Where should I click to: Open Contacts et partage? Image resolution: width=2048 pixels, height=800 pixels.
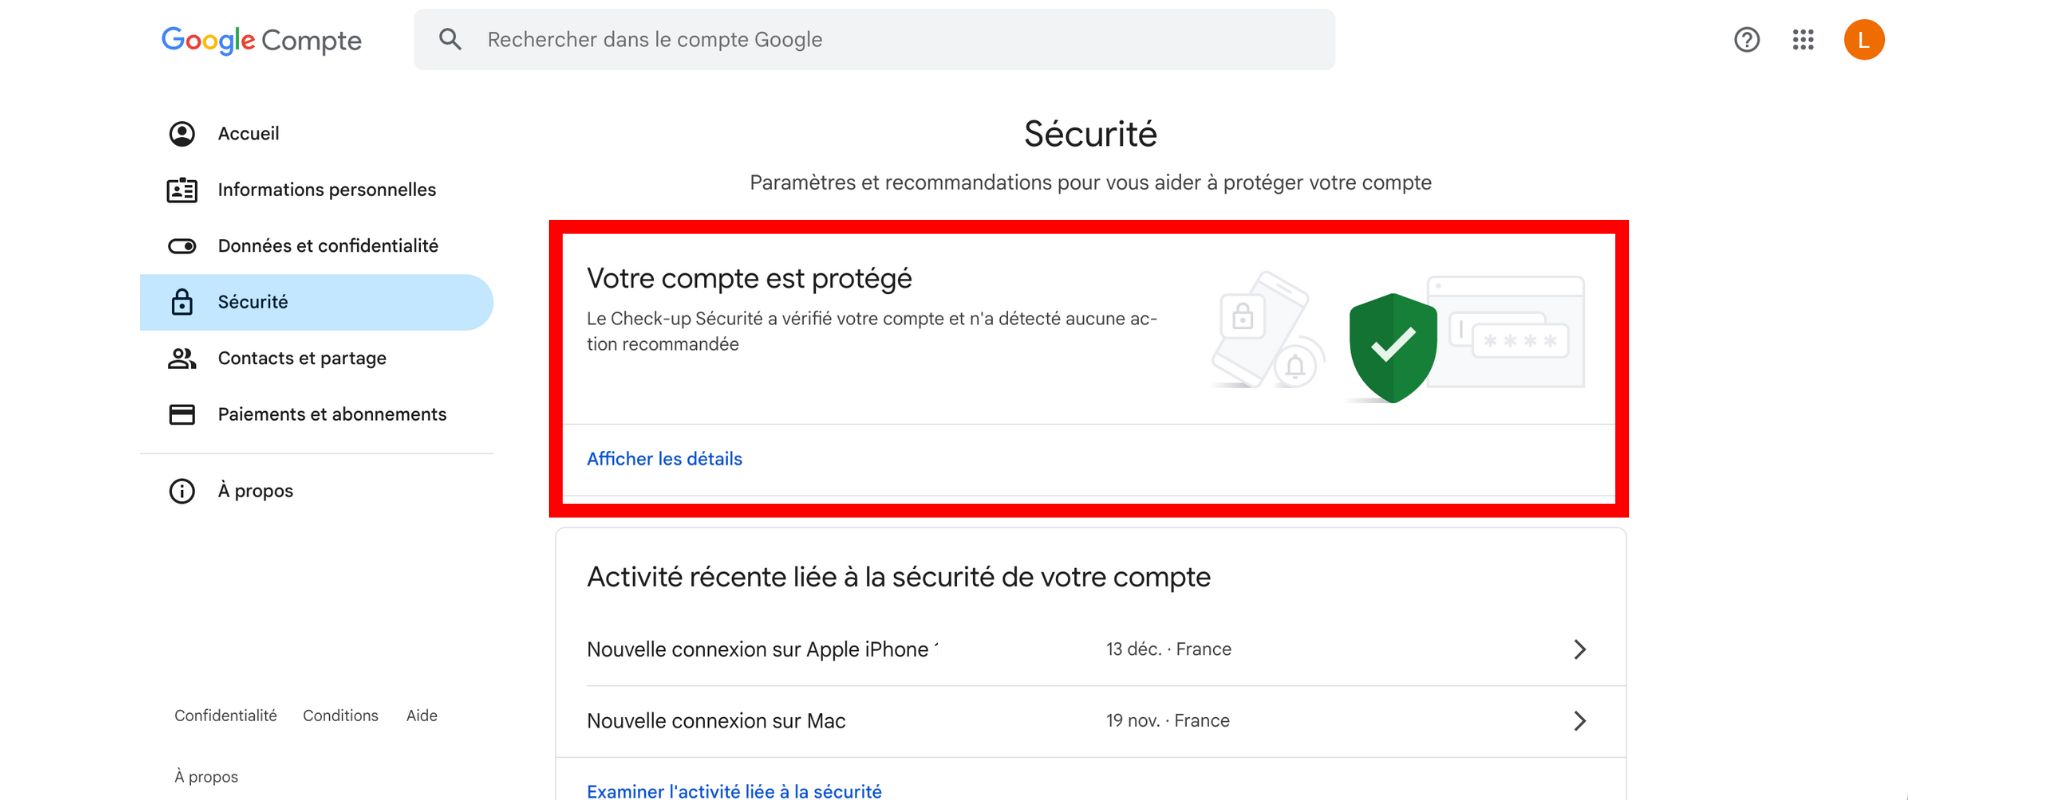click(301, 358)
